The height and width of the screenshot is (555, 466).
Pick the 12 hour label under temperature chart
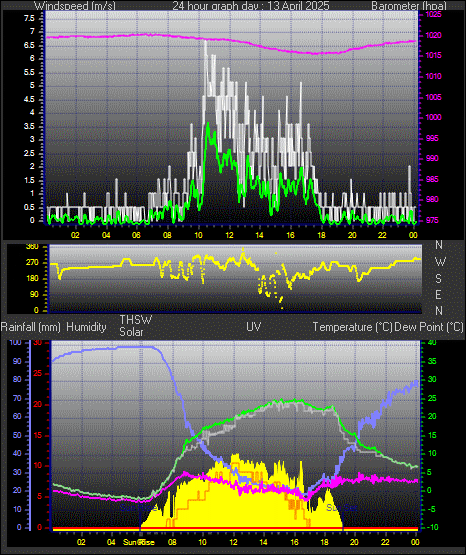coord(233,542)
